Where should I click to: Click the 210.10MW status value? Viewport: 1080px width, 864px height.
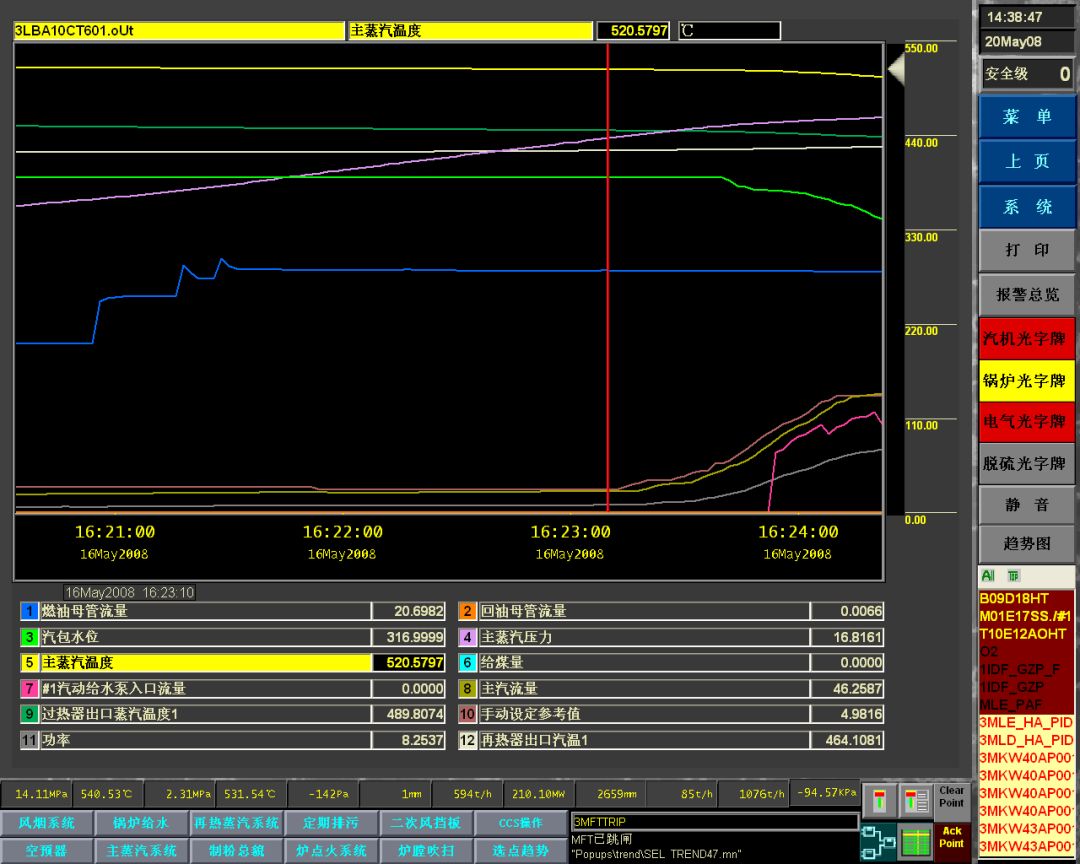click(539, 794)
